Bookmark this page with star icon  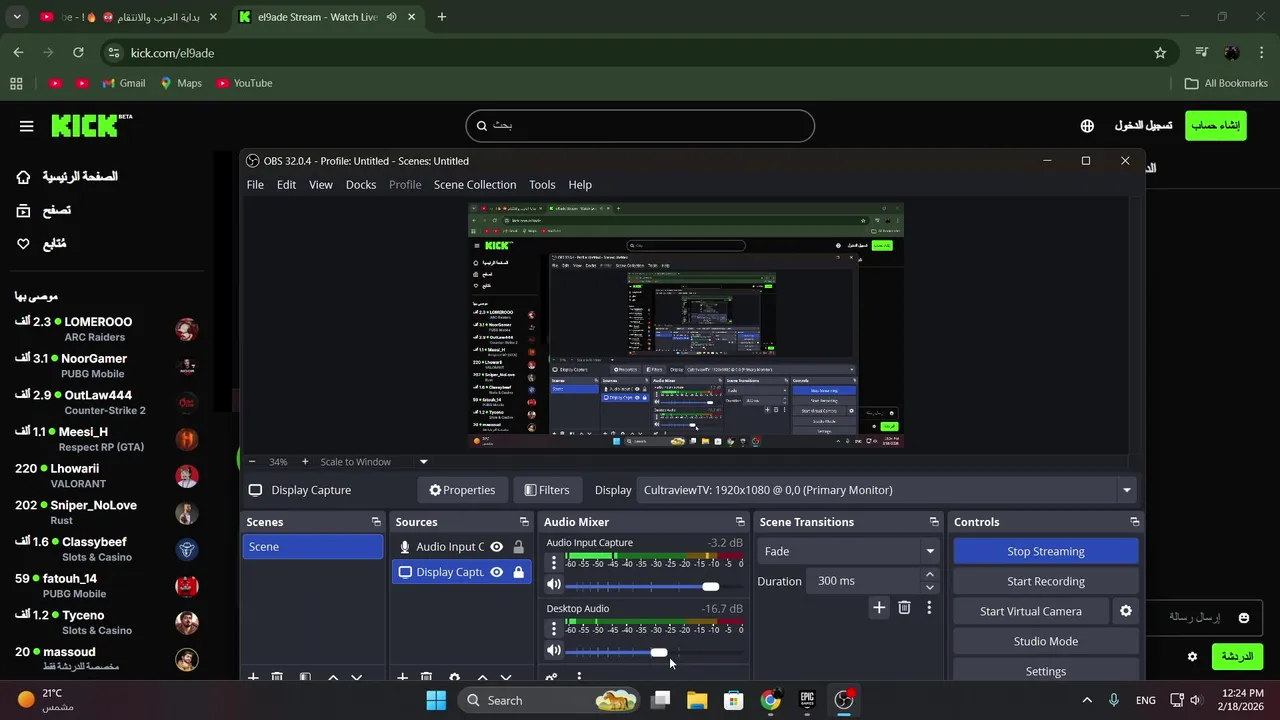[x=1160, y=53]
